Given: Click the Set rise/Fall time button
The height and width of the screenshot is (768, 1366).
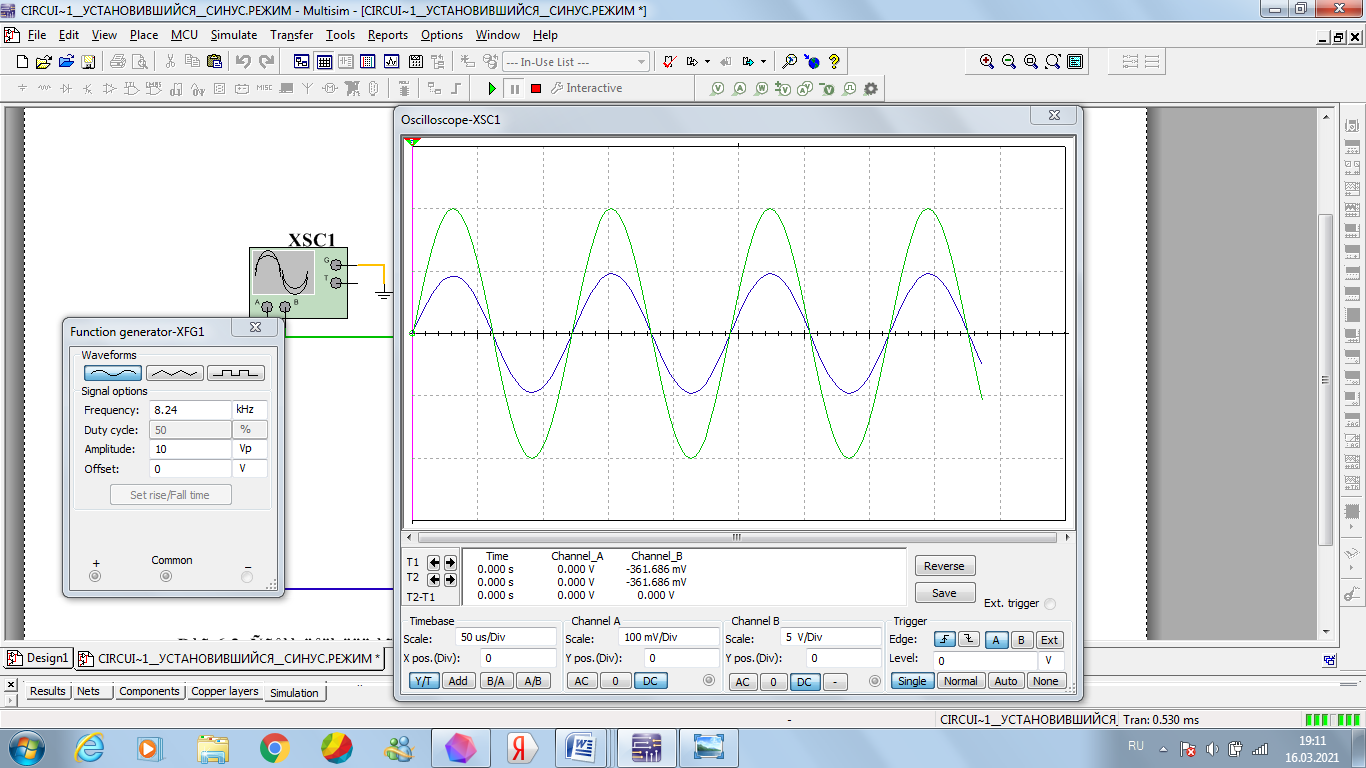Looking at the screenshot, I should (170, 495).
